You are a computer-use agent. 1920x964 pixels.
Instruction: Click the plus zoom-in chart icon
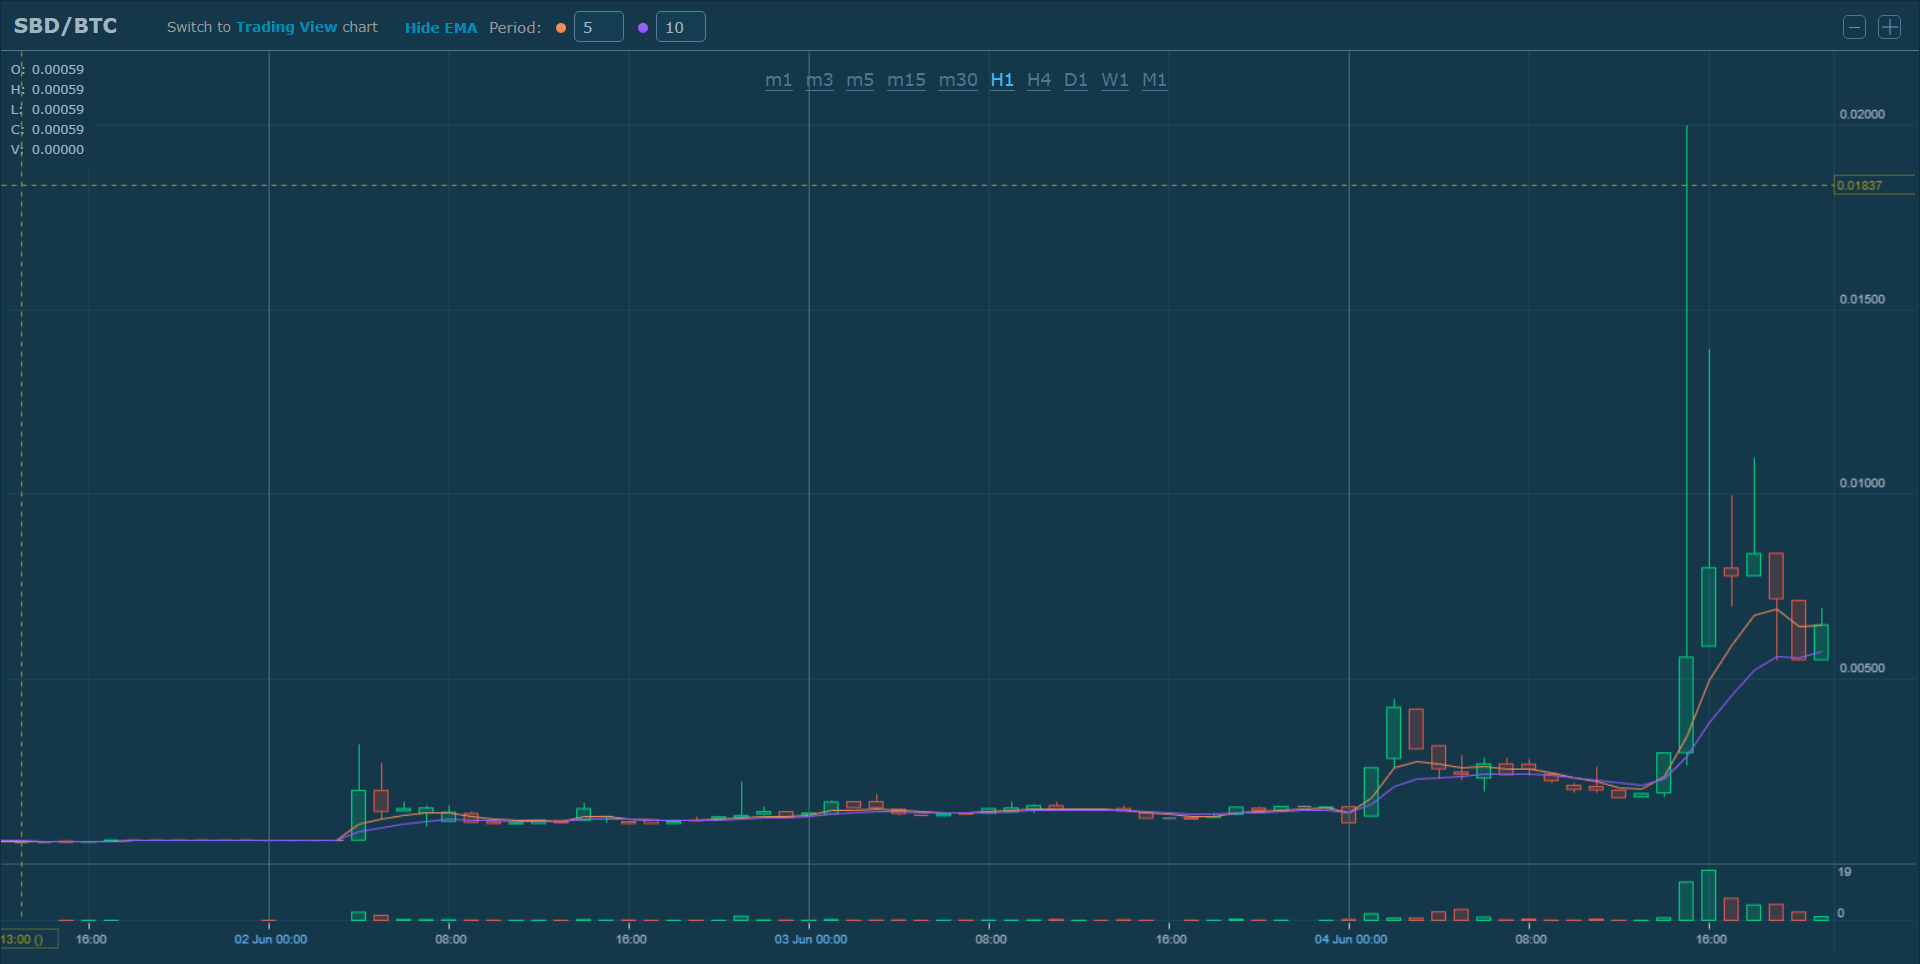1889,27
